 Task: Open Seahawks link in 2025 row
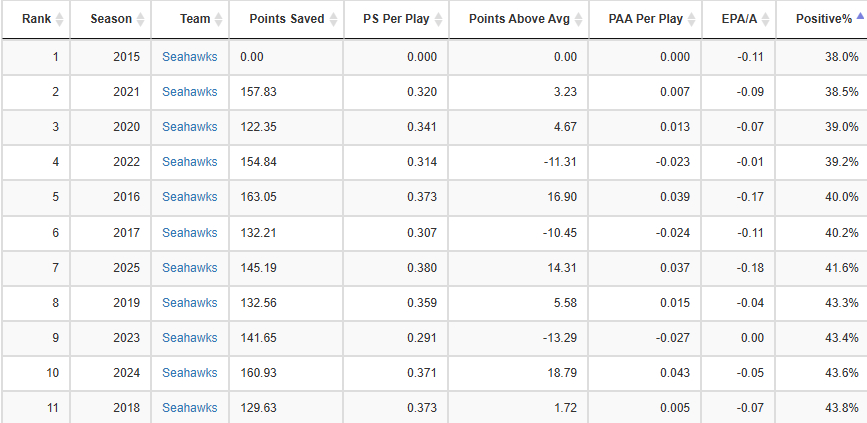tap(189, 268)
